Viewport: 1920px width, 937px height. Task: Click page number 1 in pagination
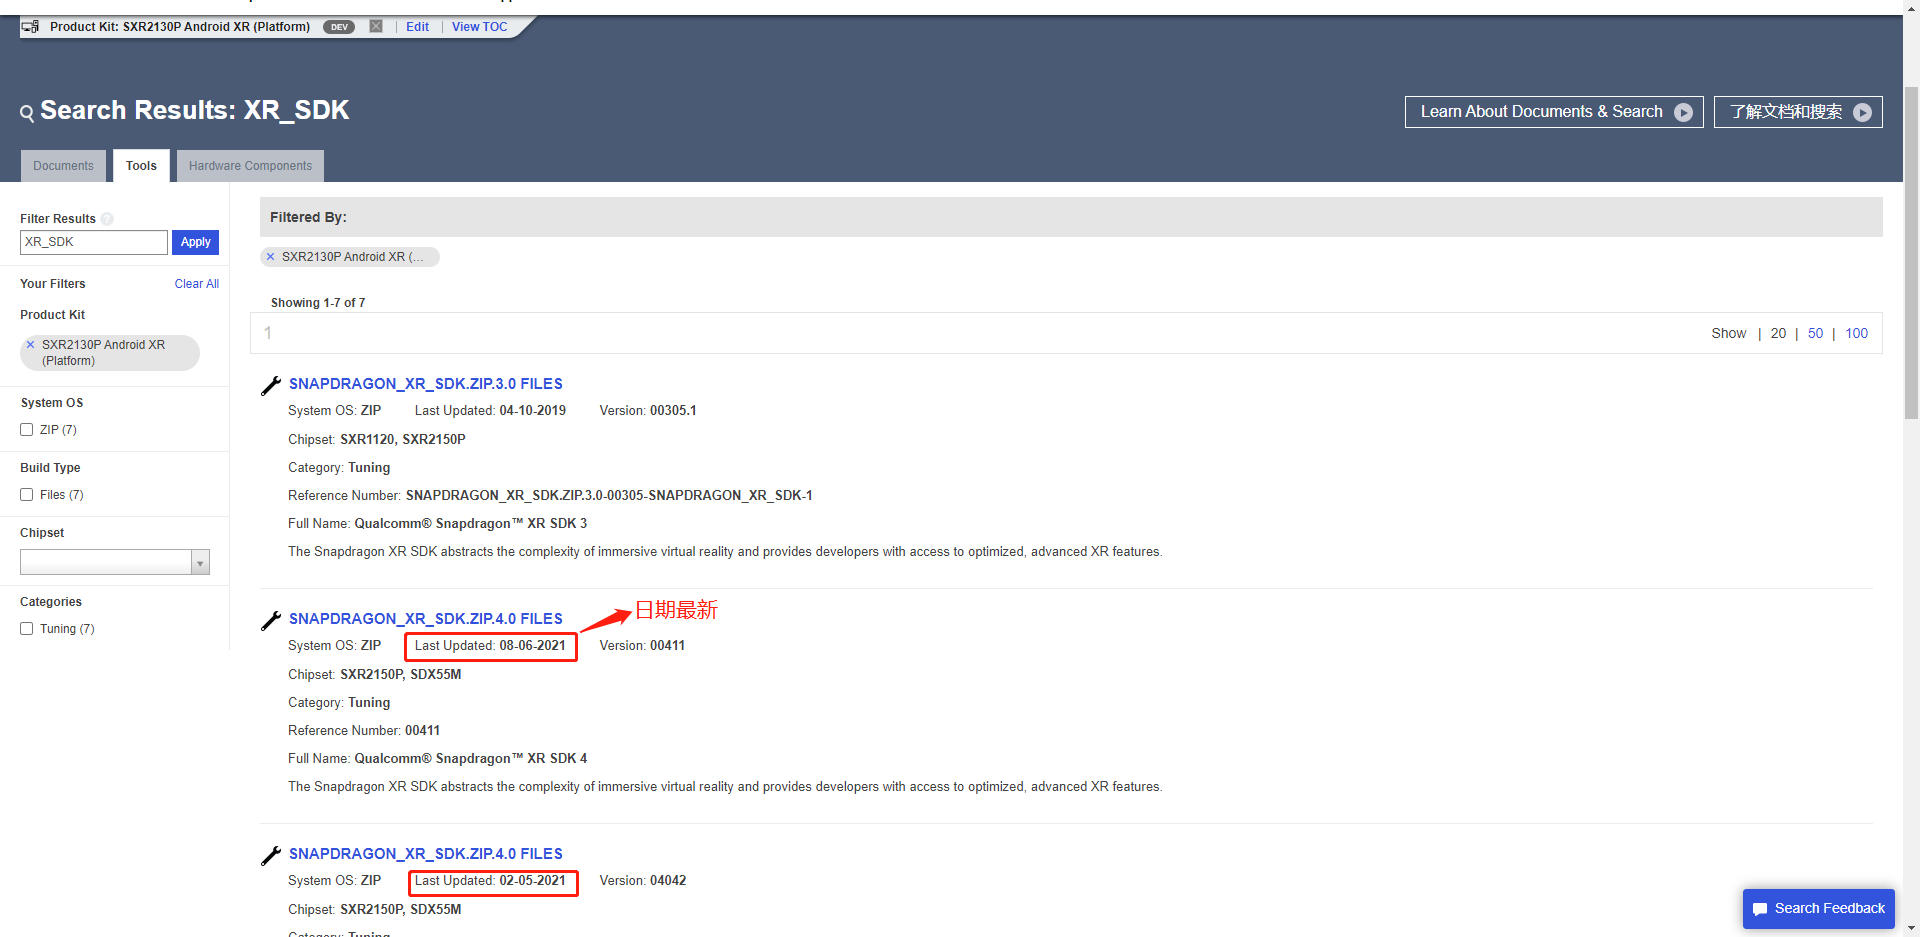click(268, 333)
